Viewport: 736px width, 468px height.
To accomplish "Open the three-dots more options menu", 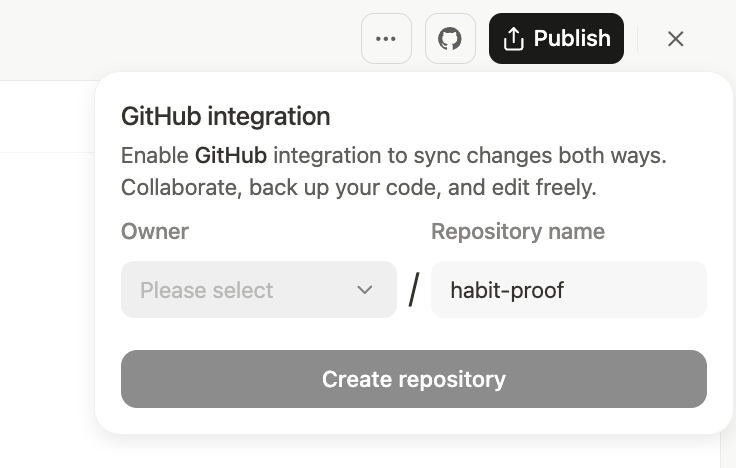I will tap(386, 39).
